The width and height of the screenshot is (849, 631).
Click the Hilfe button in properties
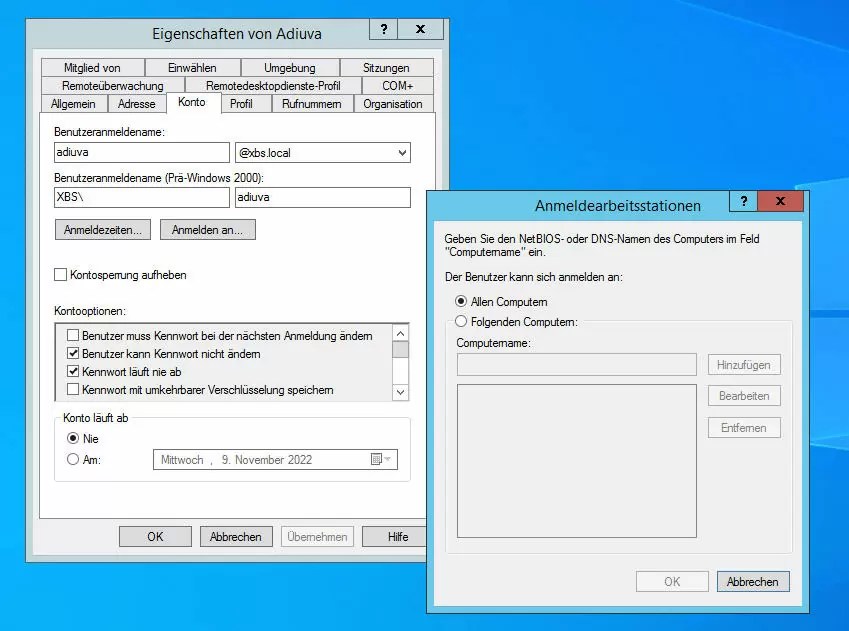click(x=398, y=537)
